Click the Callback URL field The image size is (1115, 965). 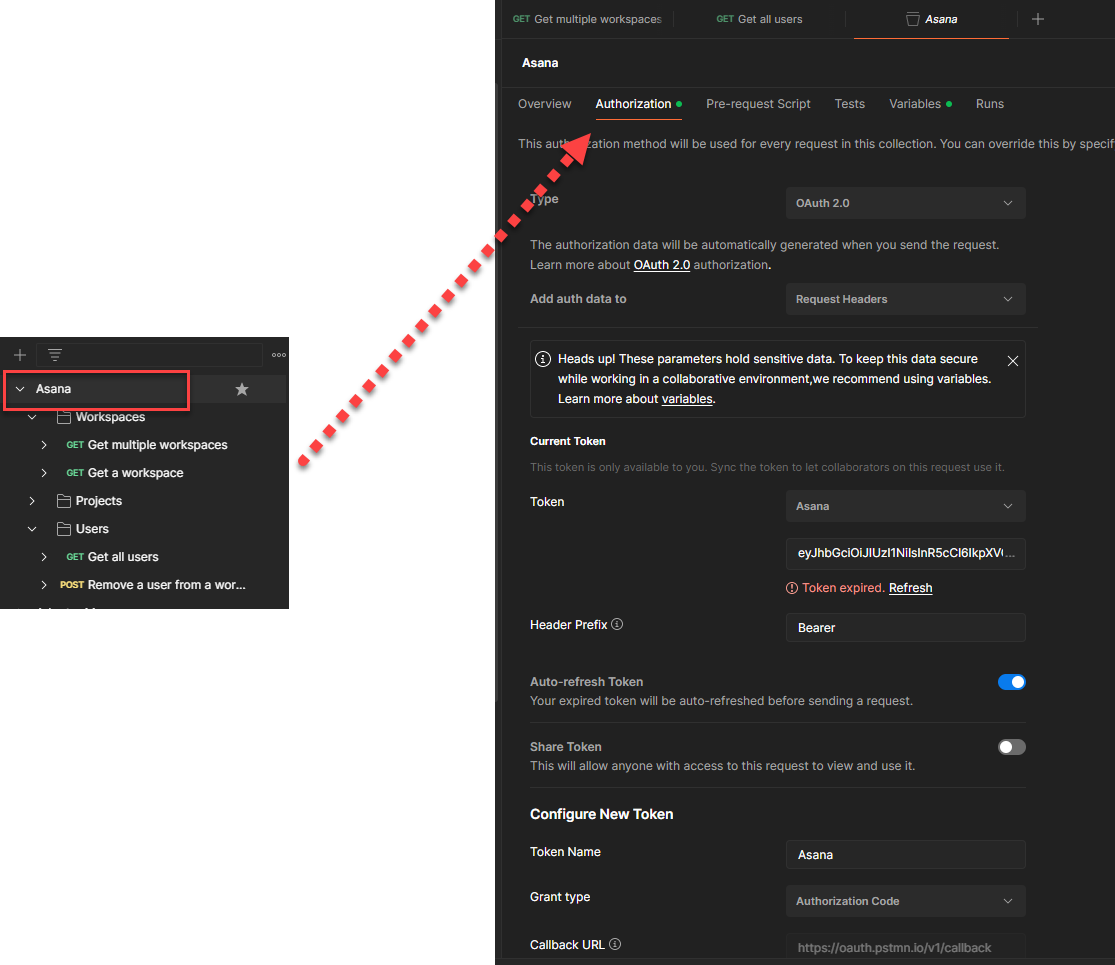coord(905,947)
